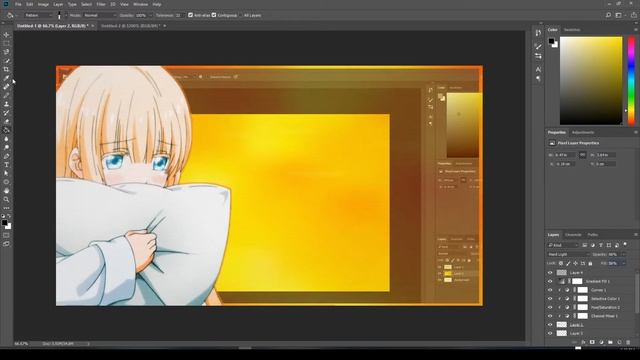Click the lock all padlock icon
Viewport: 640px width, 360px height.
coord(590,264)
